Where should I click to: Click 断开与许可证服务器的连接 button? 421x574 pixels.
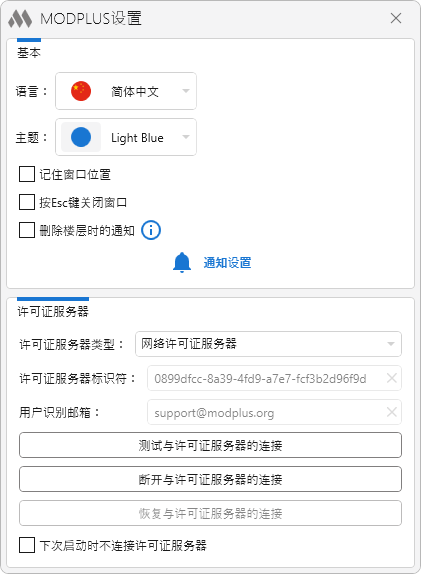[210, 479]
